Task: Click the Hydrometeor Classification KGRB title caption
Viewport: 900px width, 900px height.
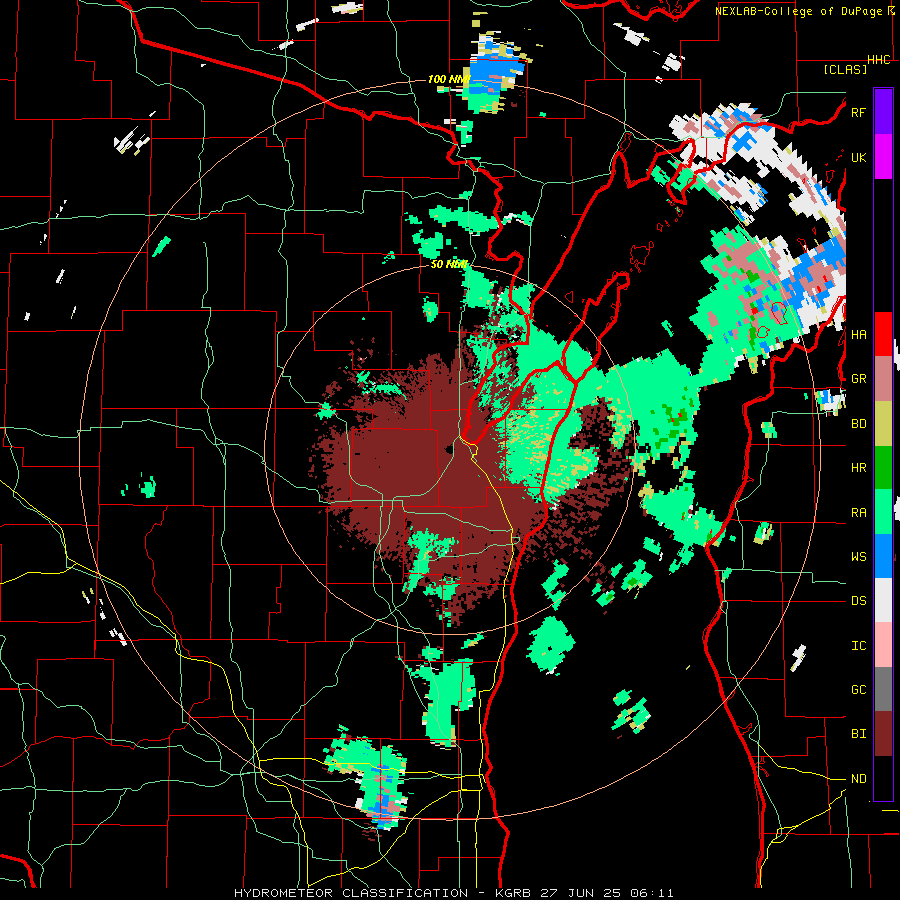Action: tap(453, 893)
